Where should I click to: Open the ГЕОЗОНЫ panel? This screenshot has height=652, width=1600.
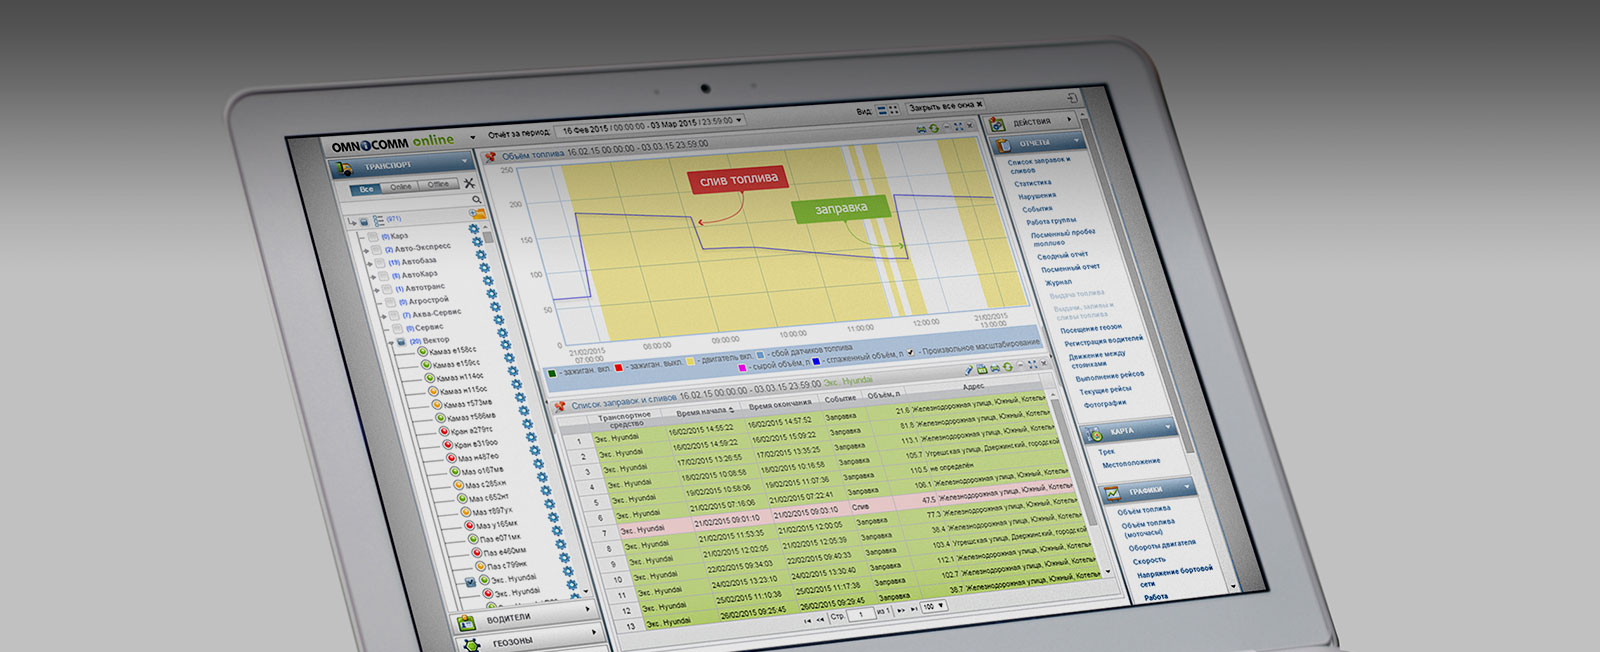(x=530, y=641)
